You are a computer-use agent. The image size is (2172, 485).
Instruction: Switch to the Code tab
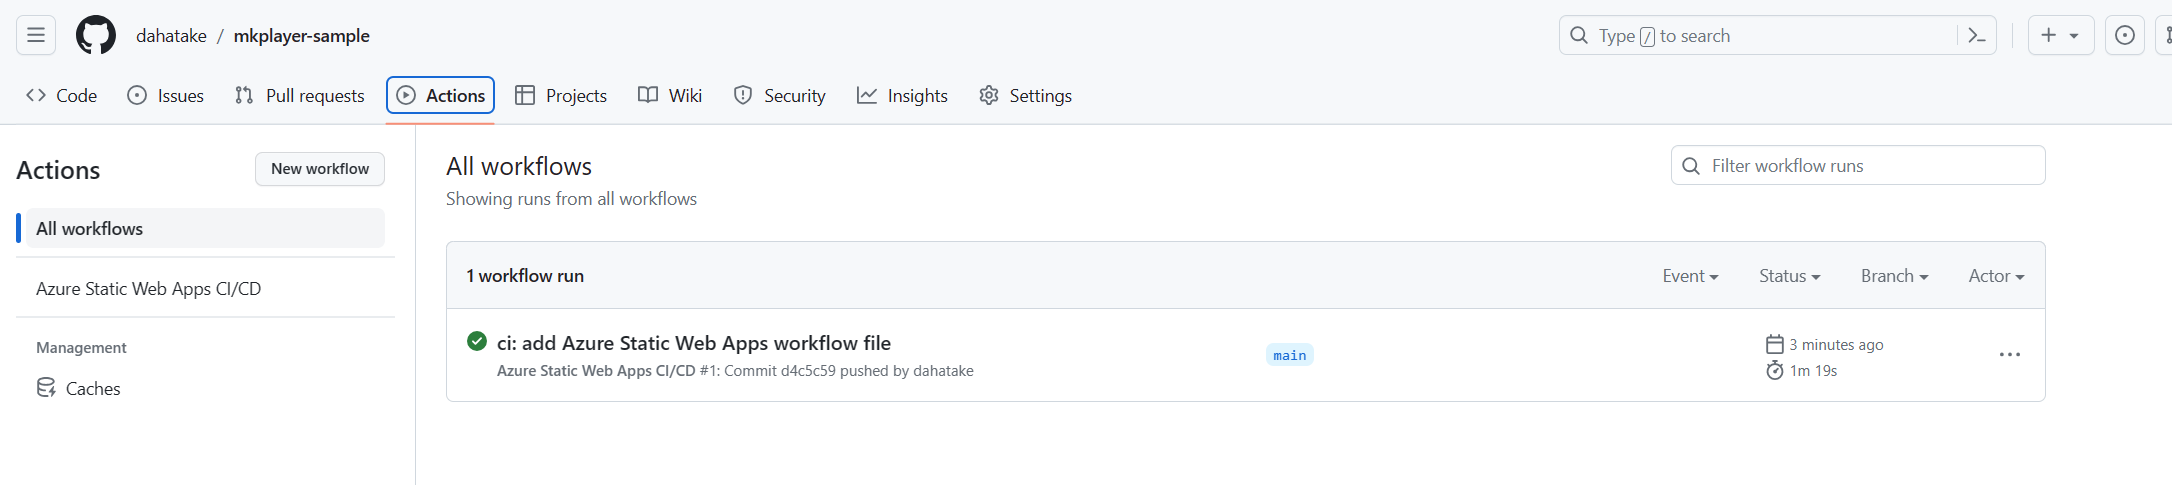pyautogui.click(x=62, y=95)
